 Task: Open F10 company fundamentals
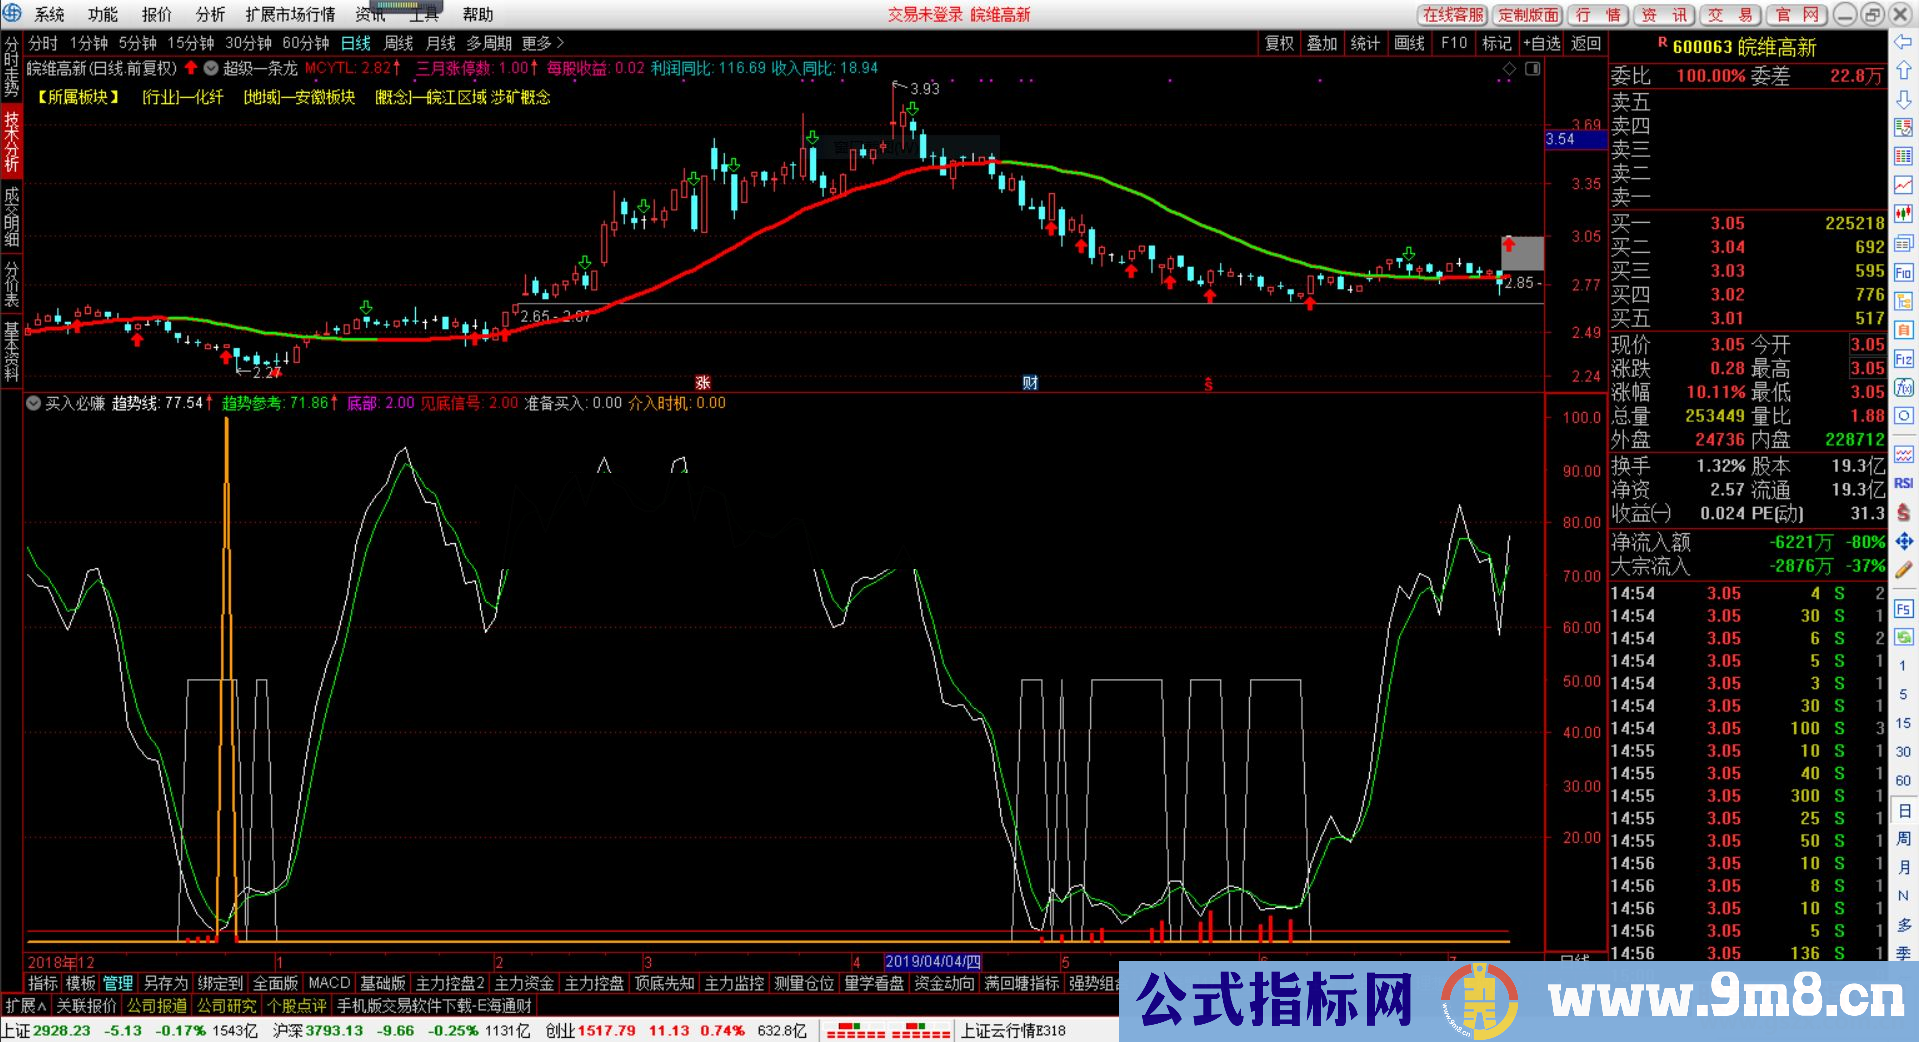tap(1454, 44)
